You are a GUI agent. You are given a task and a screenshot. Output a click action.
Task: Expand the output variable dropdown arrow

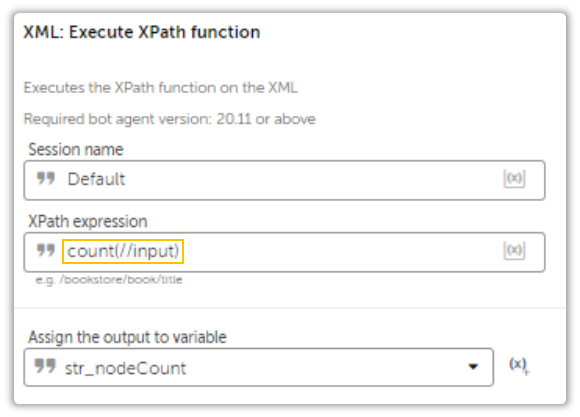click(473, 367)
